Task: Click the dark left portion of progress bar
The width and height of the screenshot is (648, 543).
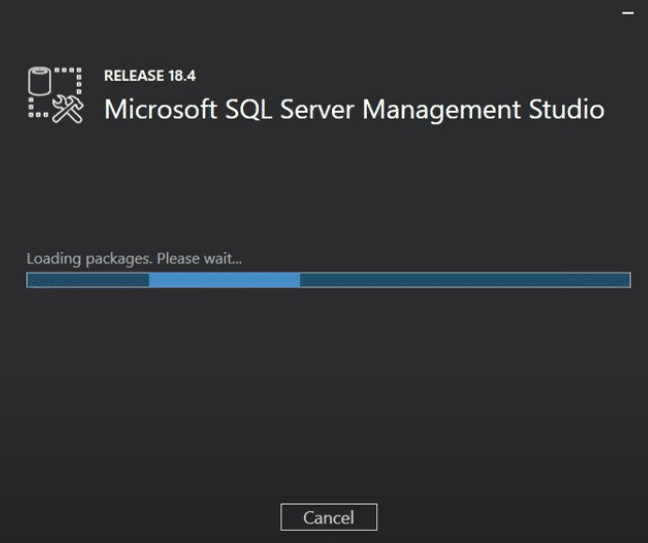Action: (88, 280)
